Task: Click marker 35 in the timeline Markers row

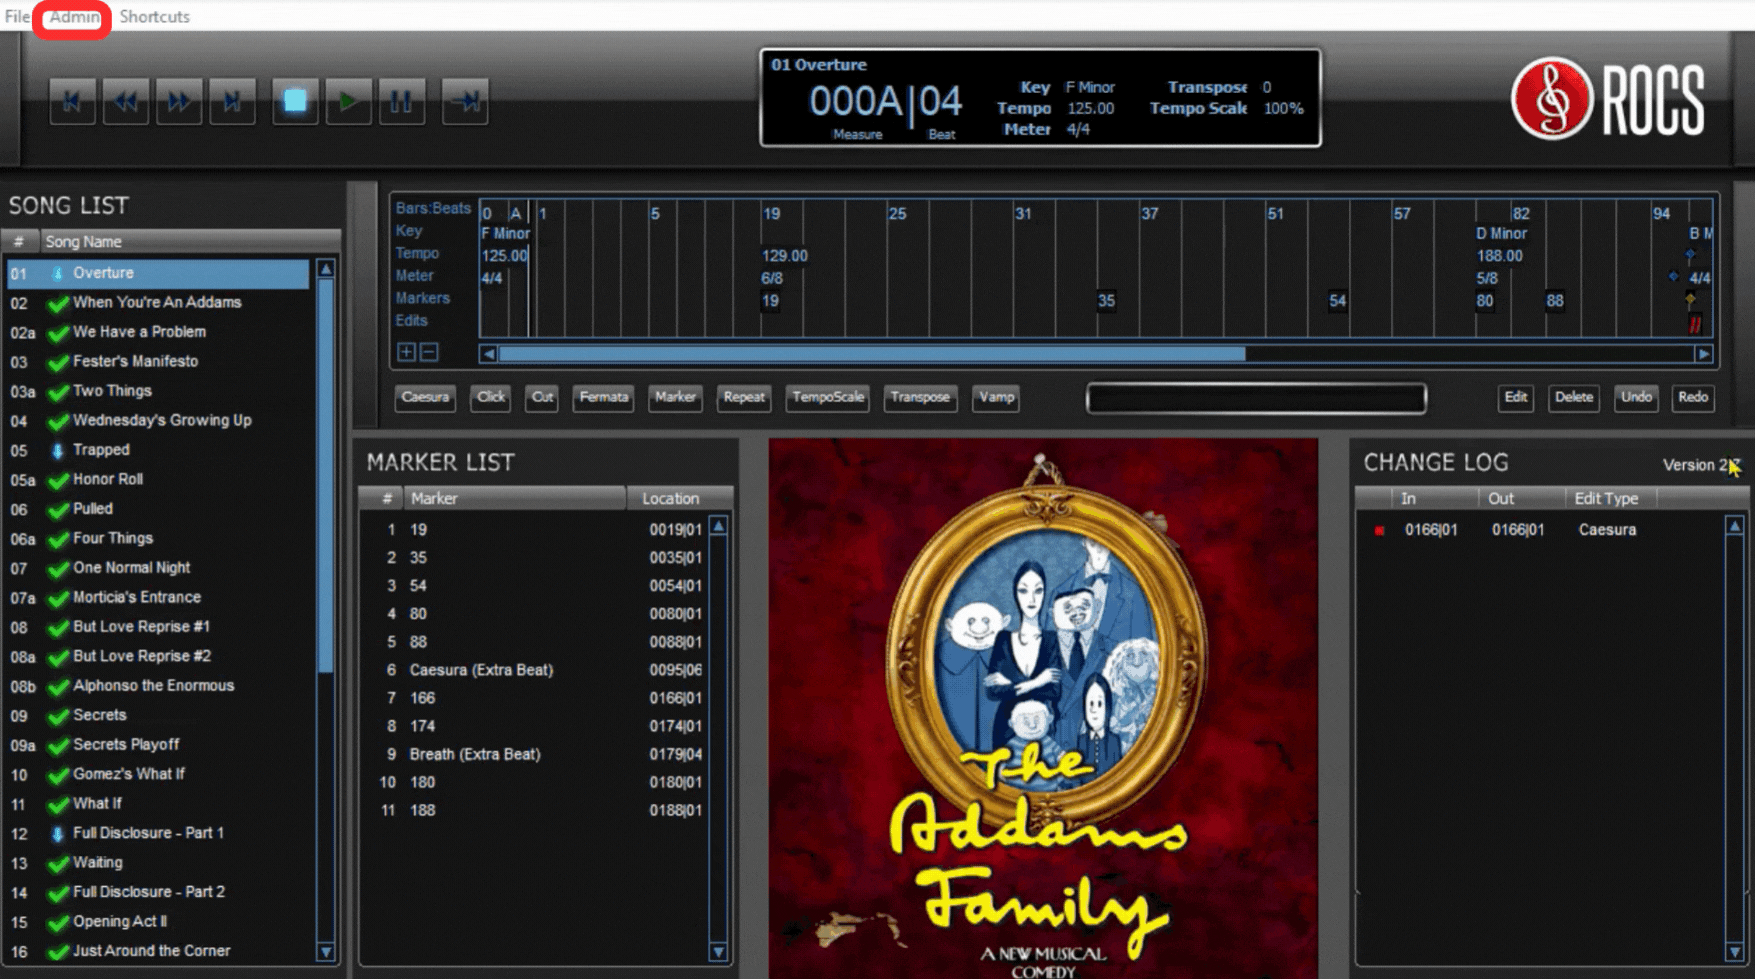Action: [1106, 300]
